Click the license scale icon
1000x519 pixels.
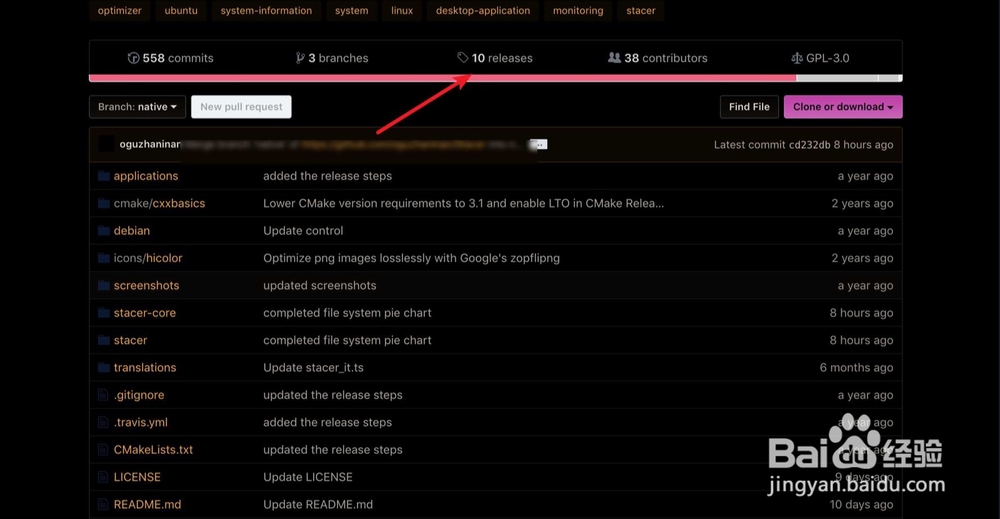pyautogui.click(x=797, y=58)
